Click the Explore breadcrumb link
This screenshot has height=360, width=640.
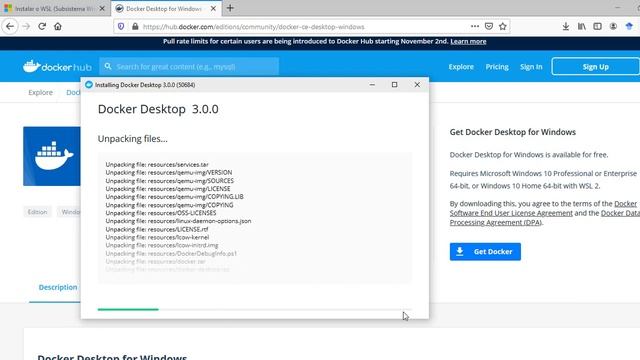40,92
